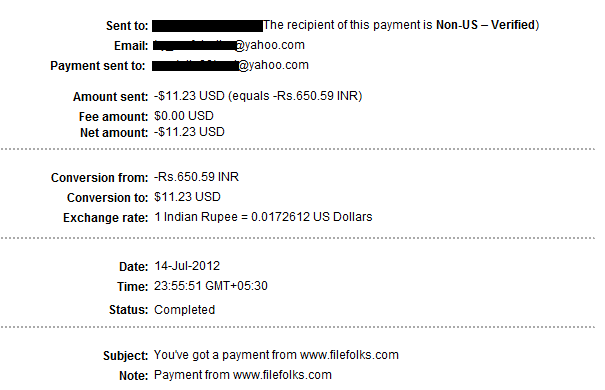Screen dimensions: 605x390
Task: Click the redacted Sent to recipient name
Action: pos(207,26)
